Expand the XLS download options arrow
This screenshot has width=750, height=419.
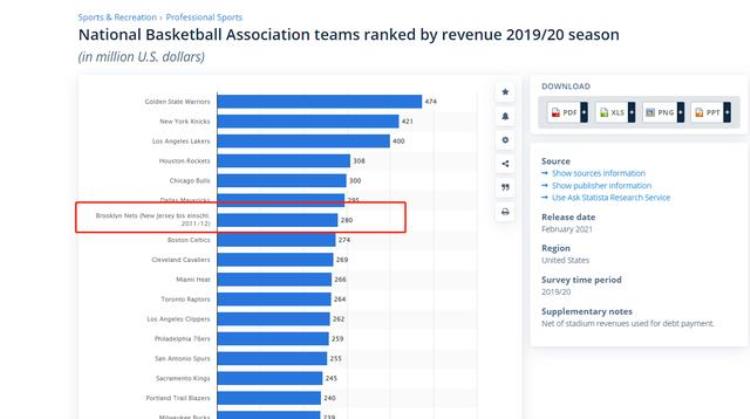632,112
